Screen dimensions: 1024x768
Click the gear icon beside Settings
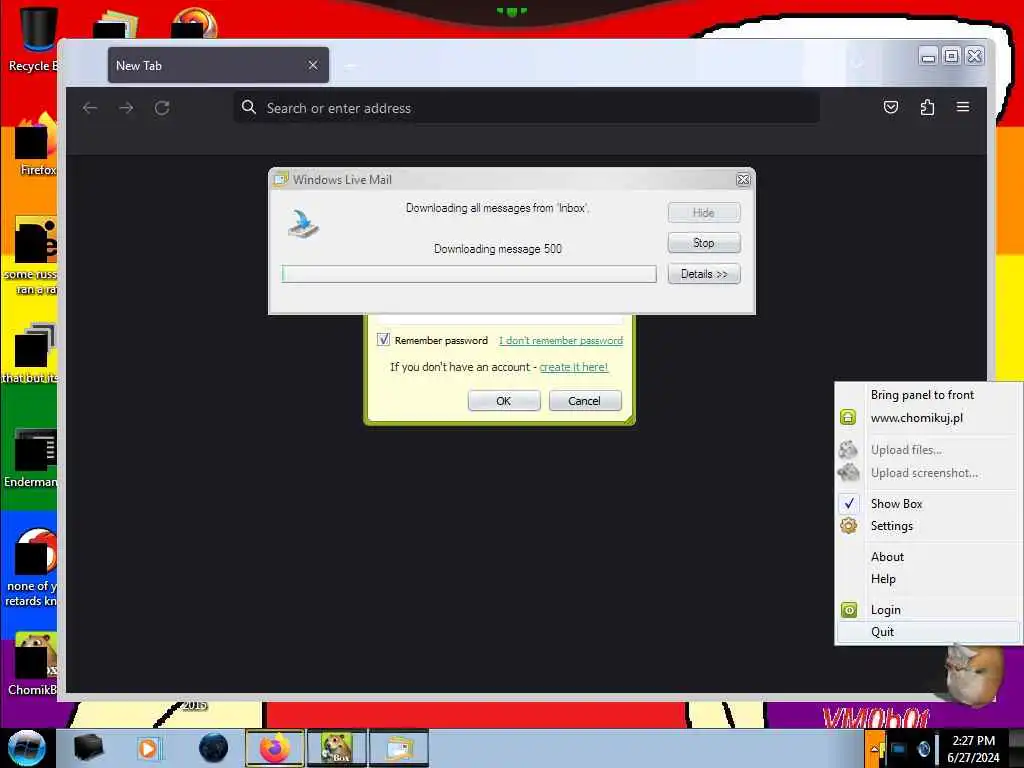848,525
